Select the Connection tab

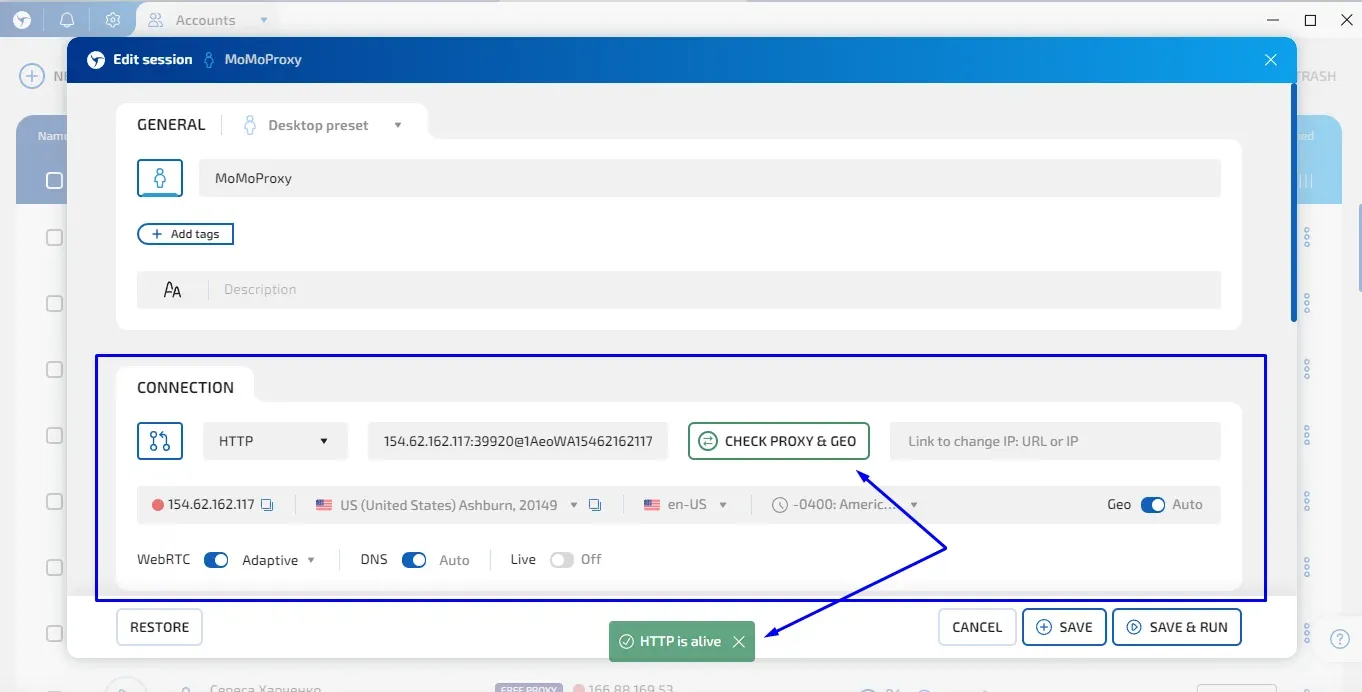click(185, 387)
